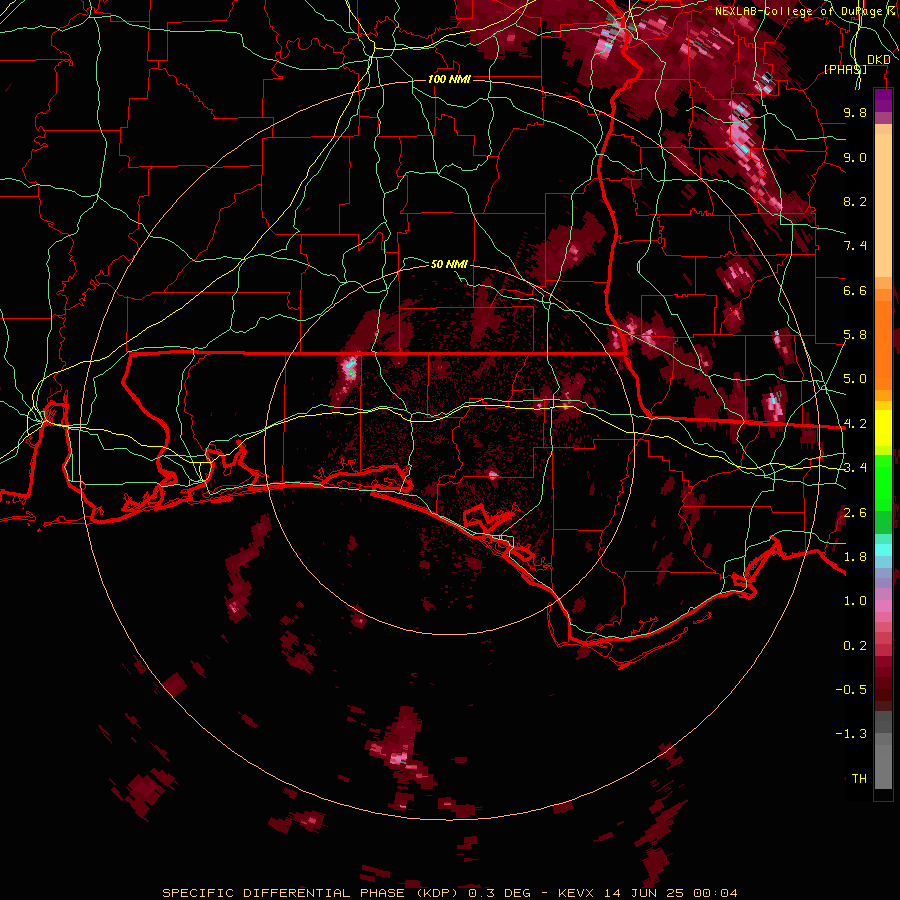Viewport: 900px width, 900px height.
Task: Click the "[PHAS]" unit label
Action: pyautogui.click(x=845, y=69)
